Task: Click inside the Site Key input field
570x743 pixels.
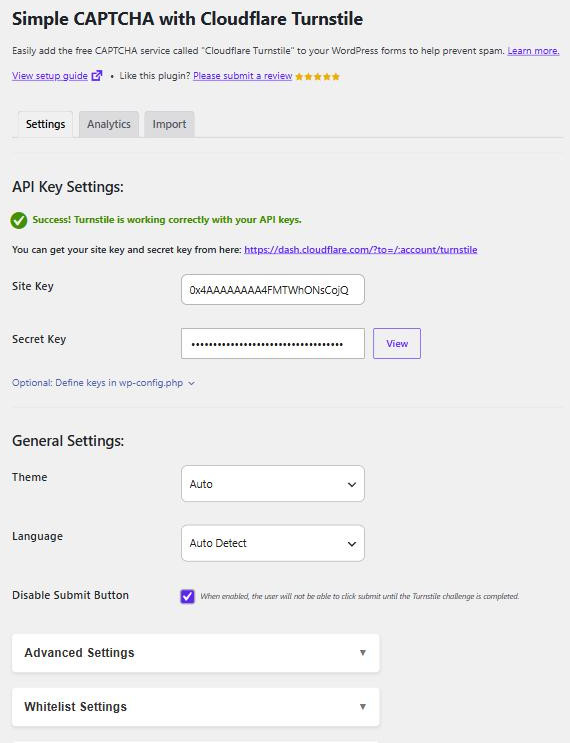Action: pyautogui.click(x=273, y=290)
